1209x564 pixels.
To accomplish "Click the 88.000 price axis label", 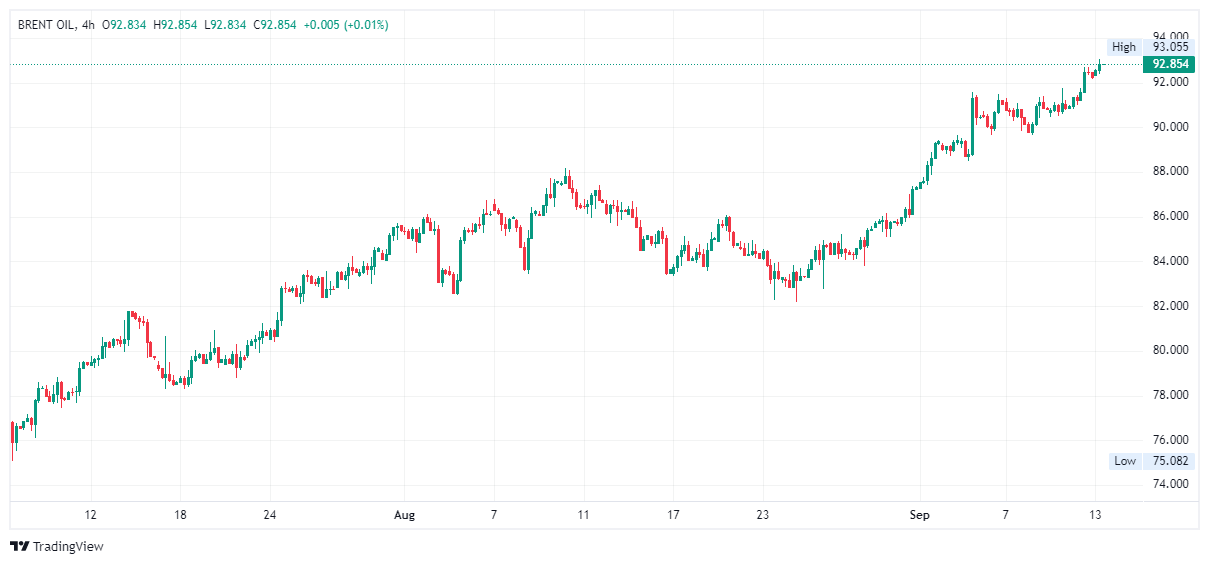I will (x=1170, y=171).
